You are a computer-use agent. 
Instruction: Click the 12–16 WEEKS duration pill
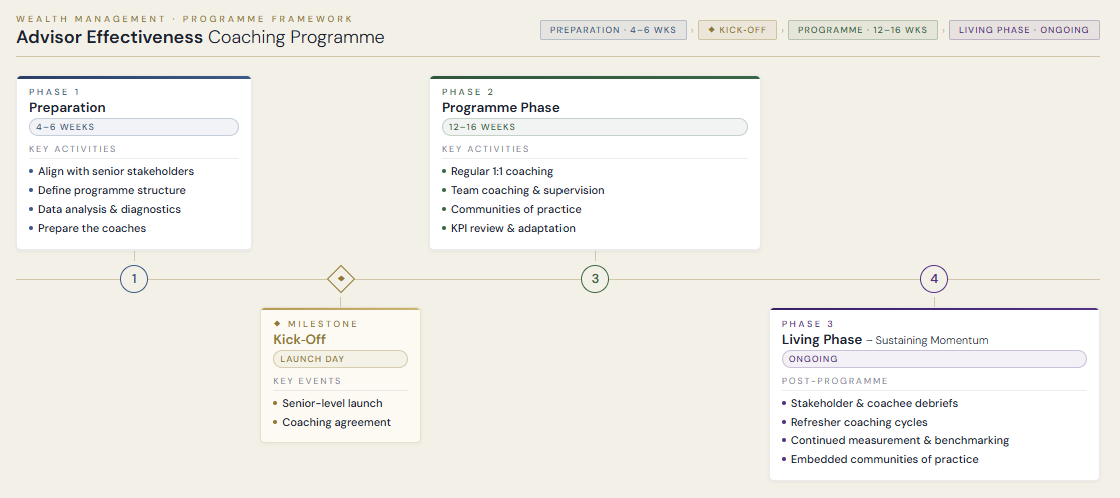click(595, 127)
